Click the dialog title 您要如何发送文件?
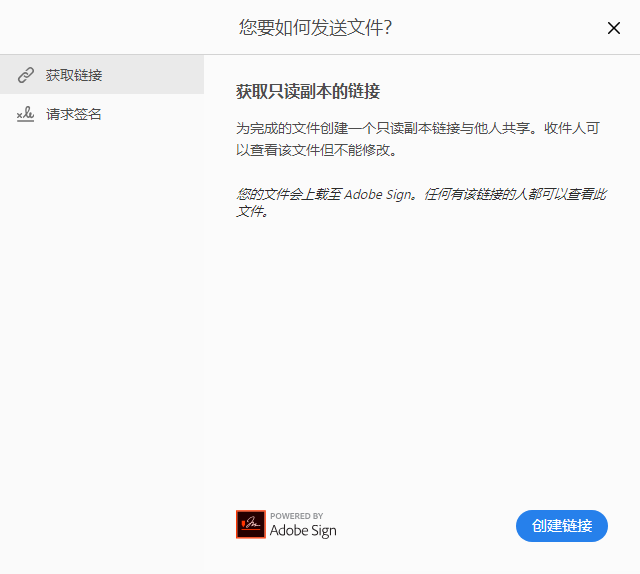 point(315,28)
